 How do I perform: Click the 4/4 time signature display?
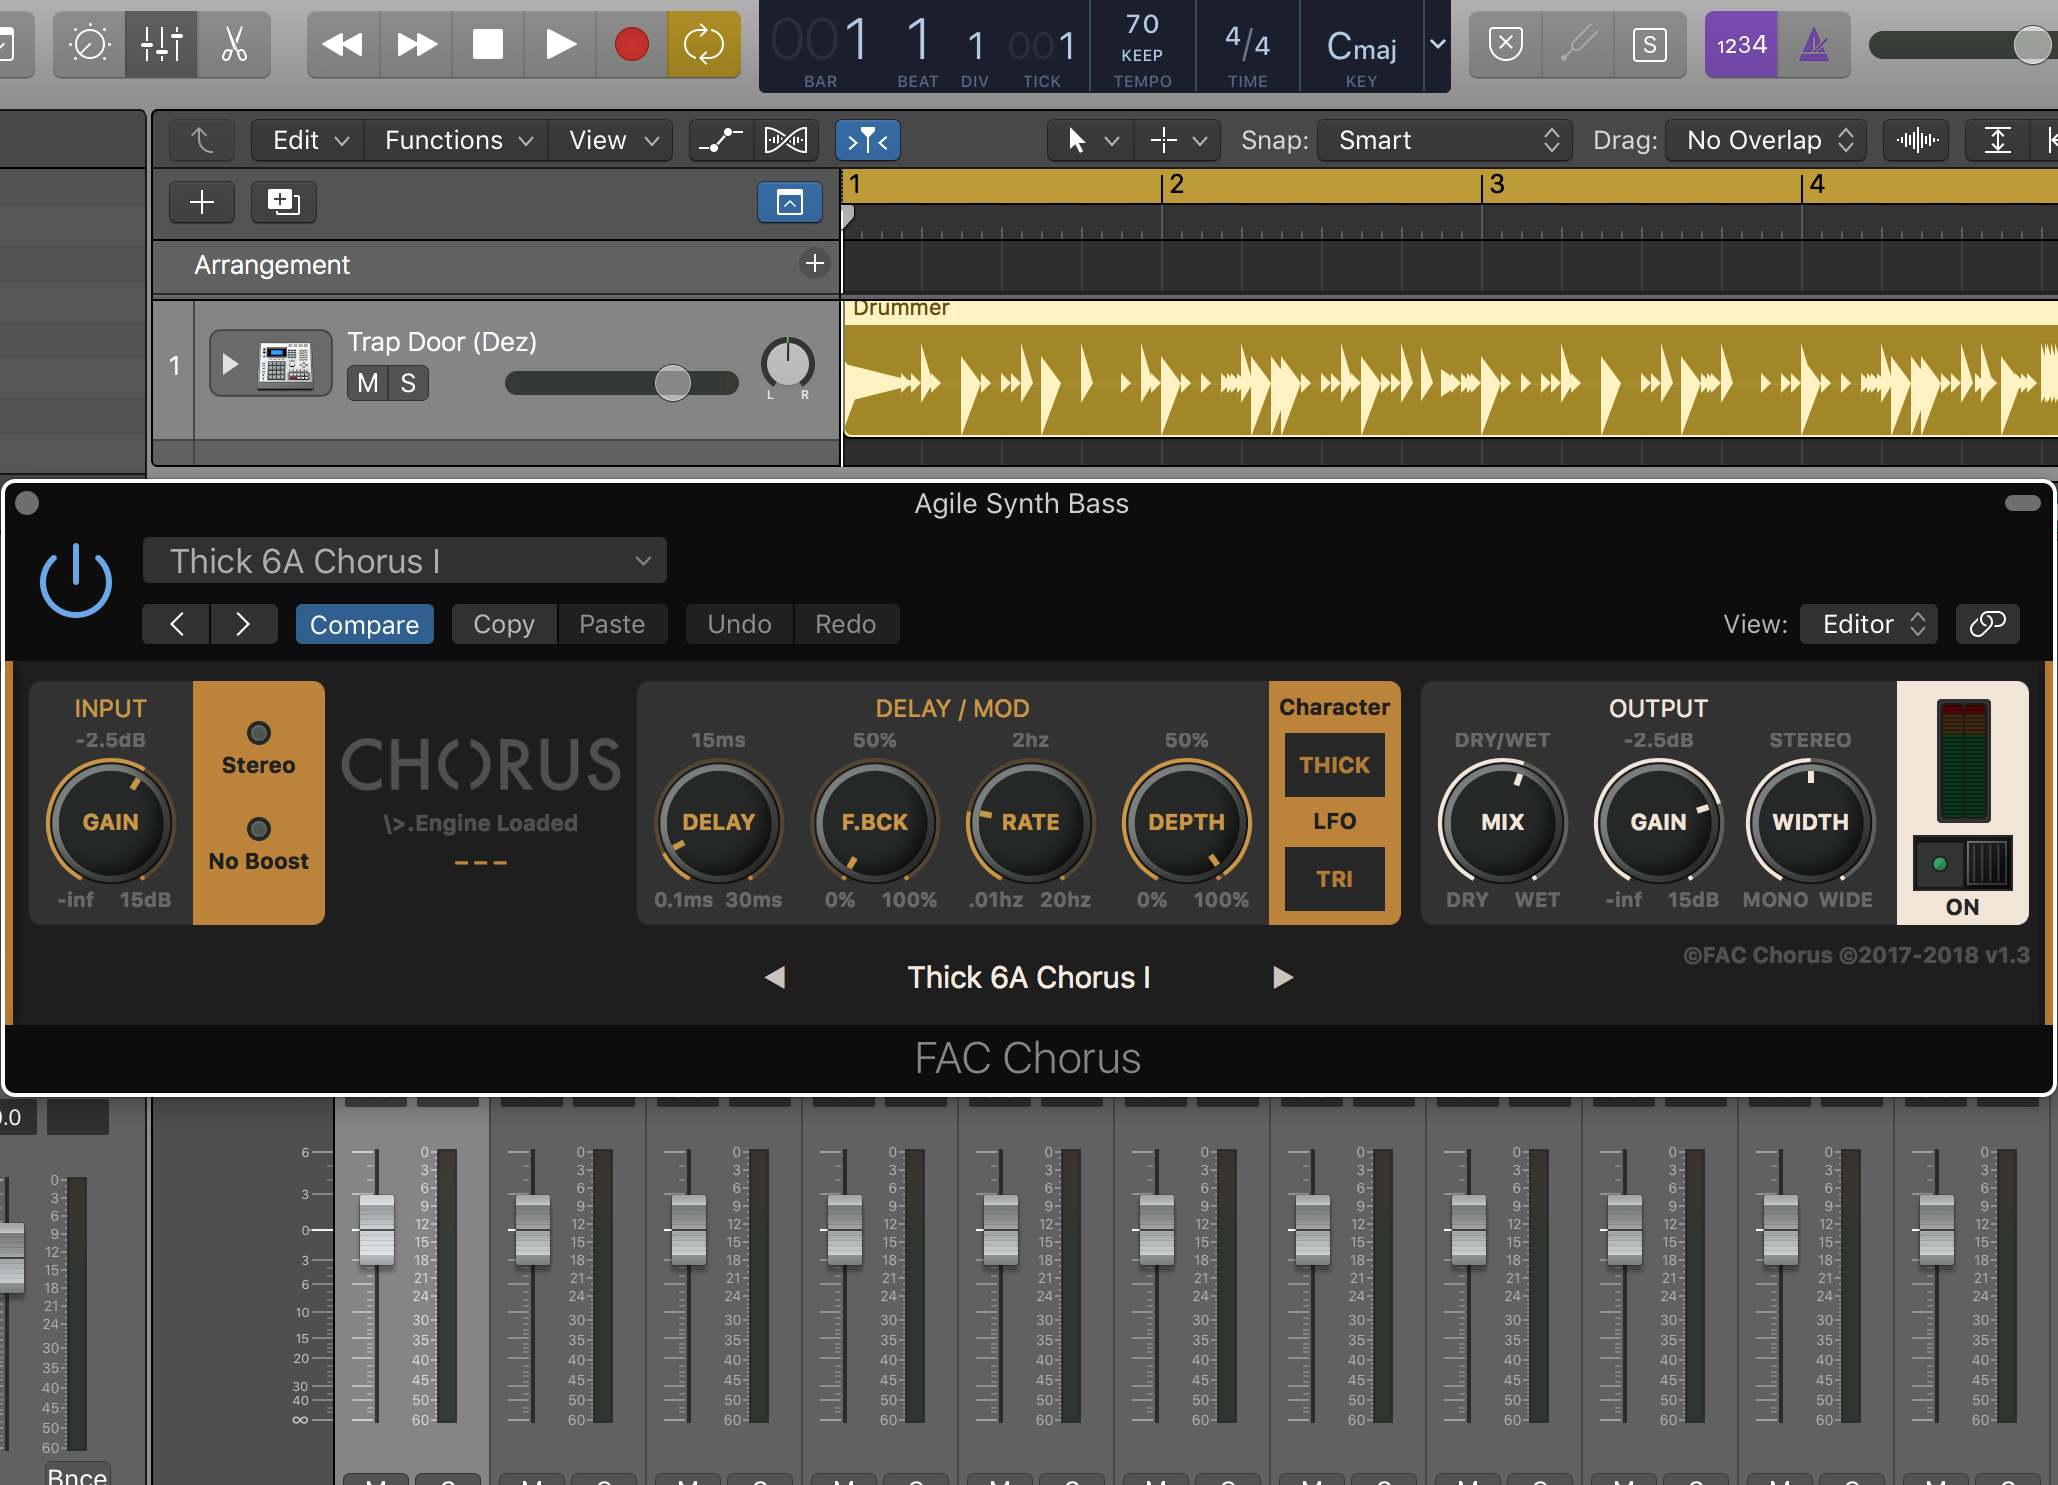point(1248,42)
